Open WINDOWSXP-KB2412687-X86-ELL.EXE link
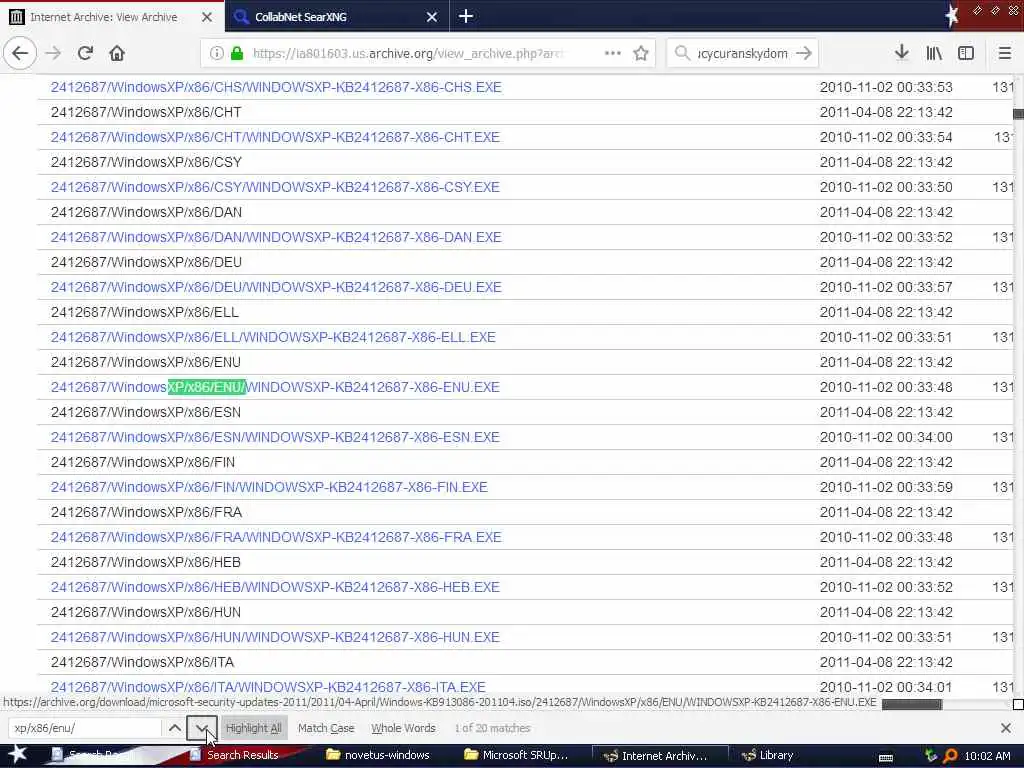 pos(273,337)
